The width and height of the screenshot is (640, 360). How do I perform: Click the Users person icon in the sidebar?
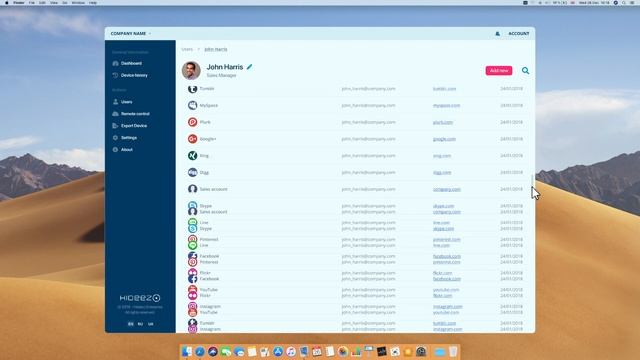[x=116, y=102]
